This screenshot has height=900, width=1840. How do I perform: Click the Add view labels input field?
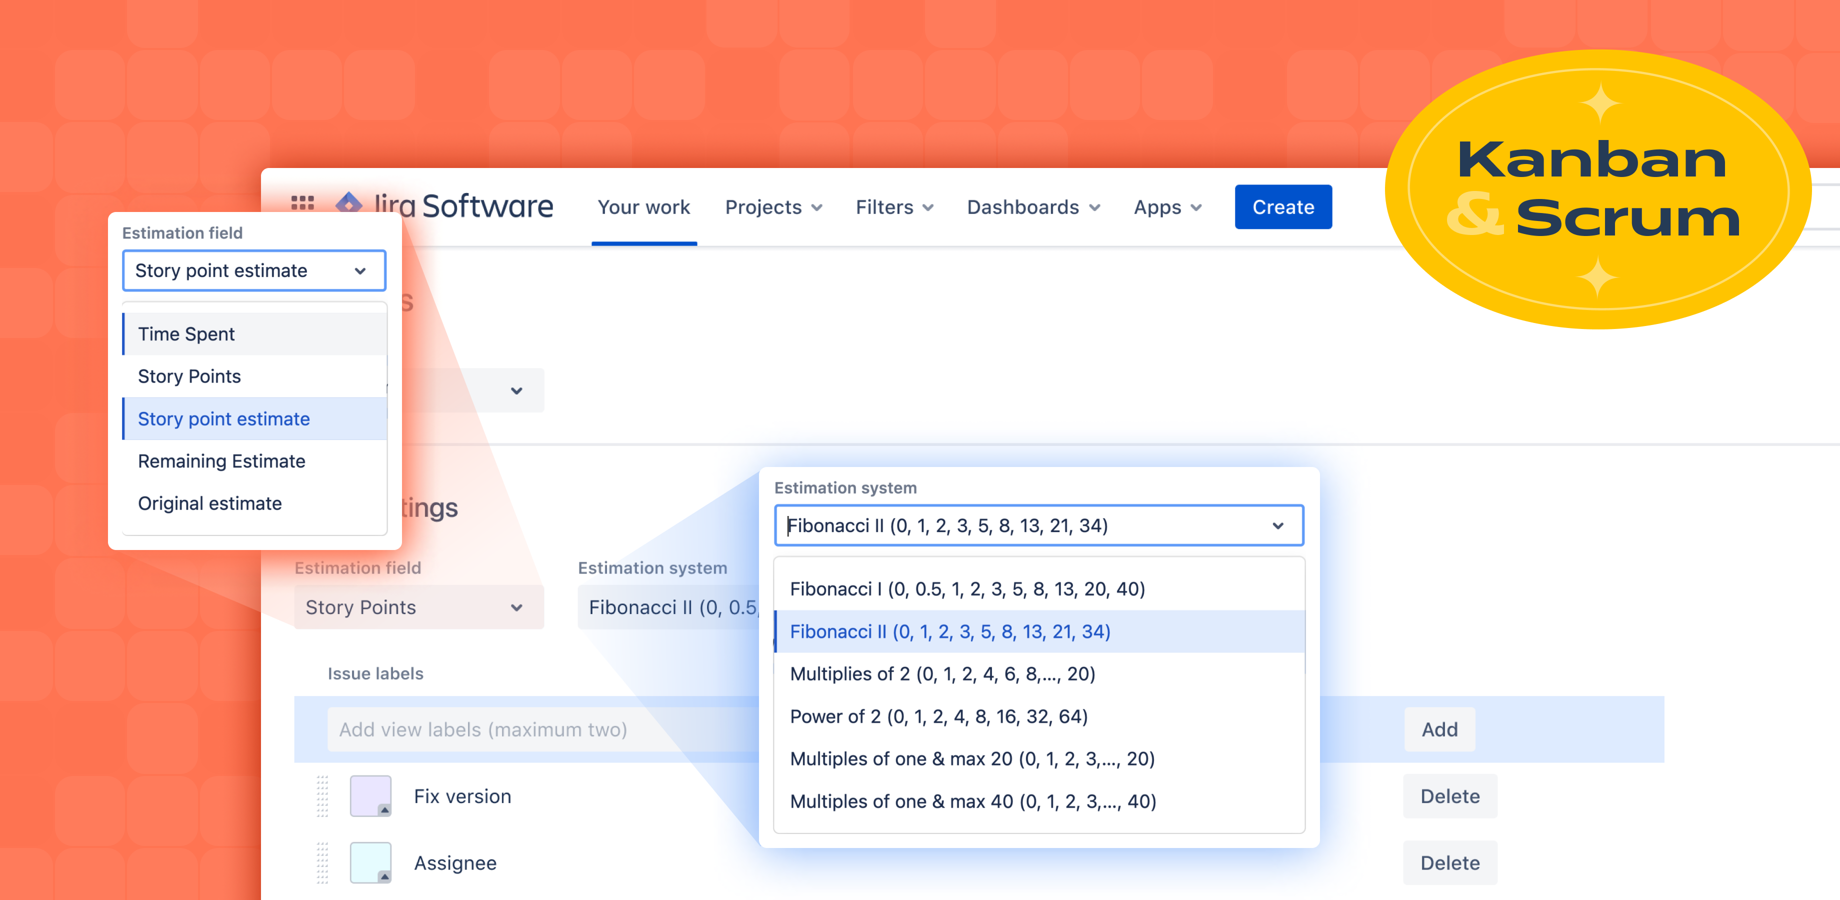pos(543,730)
